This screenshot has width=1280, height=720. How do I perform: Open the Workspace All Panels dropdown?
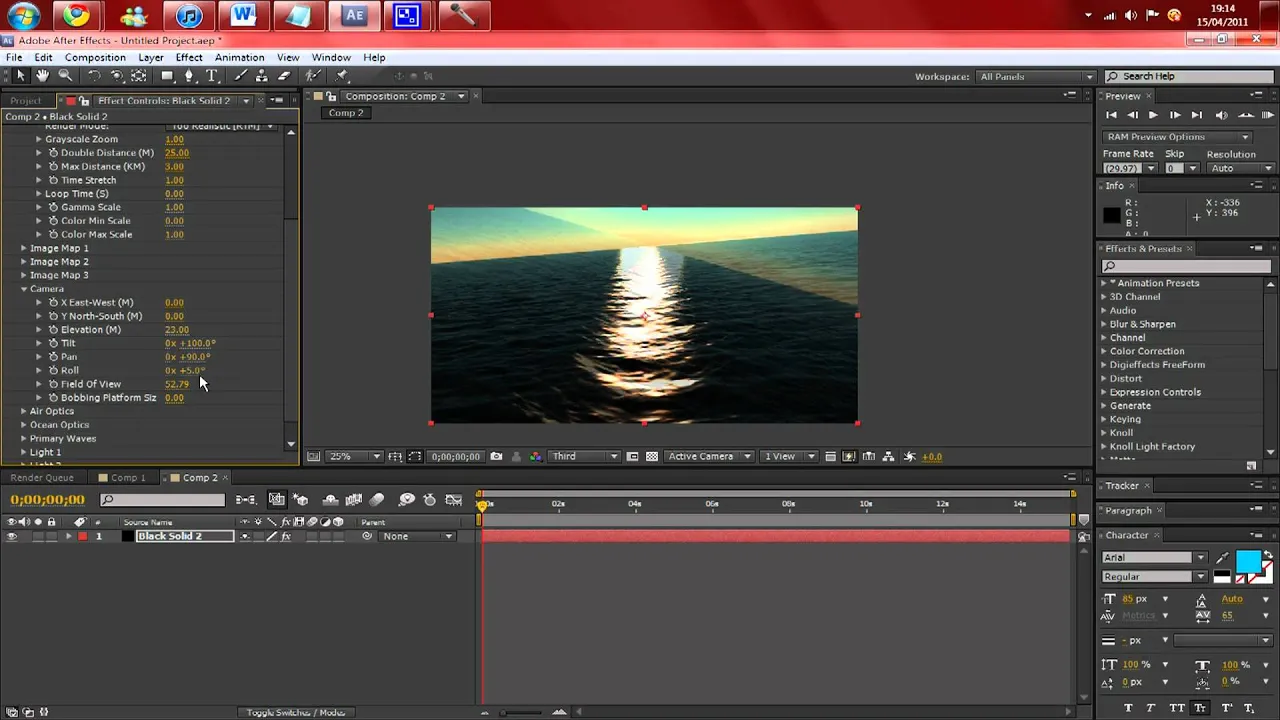pos(1036,76)
